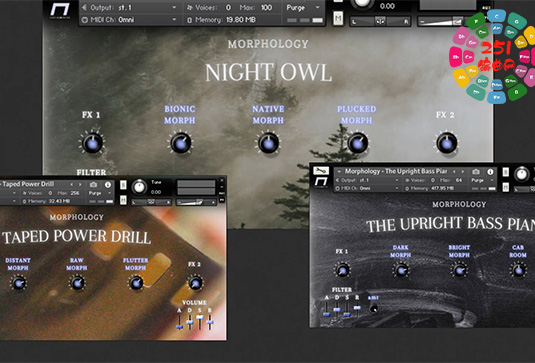Adjust the volume slider in Taped Power Drill header
The height and width of the screenshot is (363, 535).
click(197, 202)
